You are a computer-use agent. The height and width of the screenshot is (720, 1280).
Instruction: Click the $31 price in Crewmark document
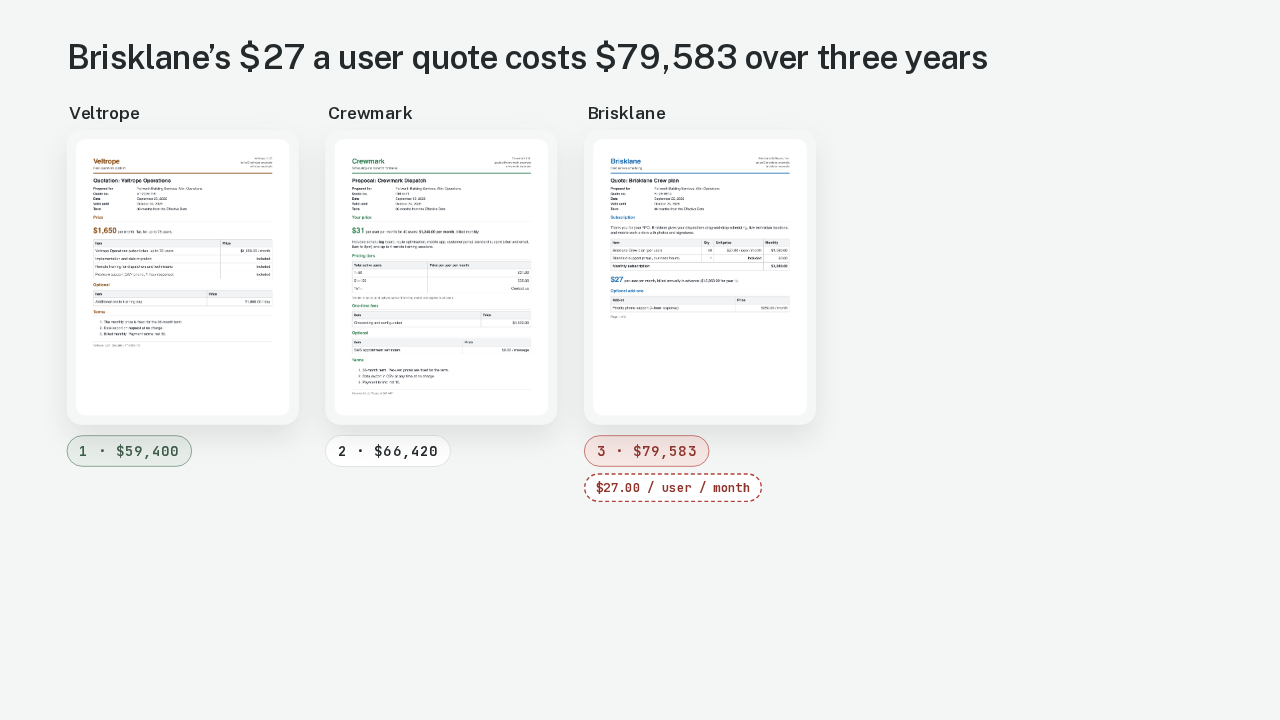tap(357, 230)
